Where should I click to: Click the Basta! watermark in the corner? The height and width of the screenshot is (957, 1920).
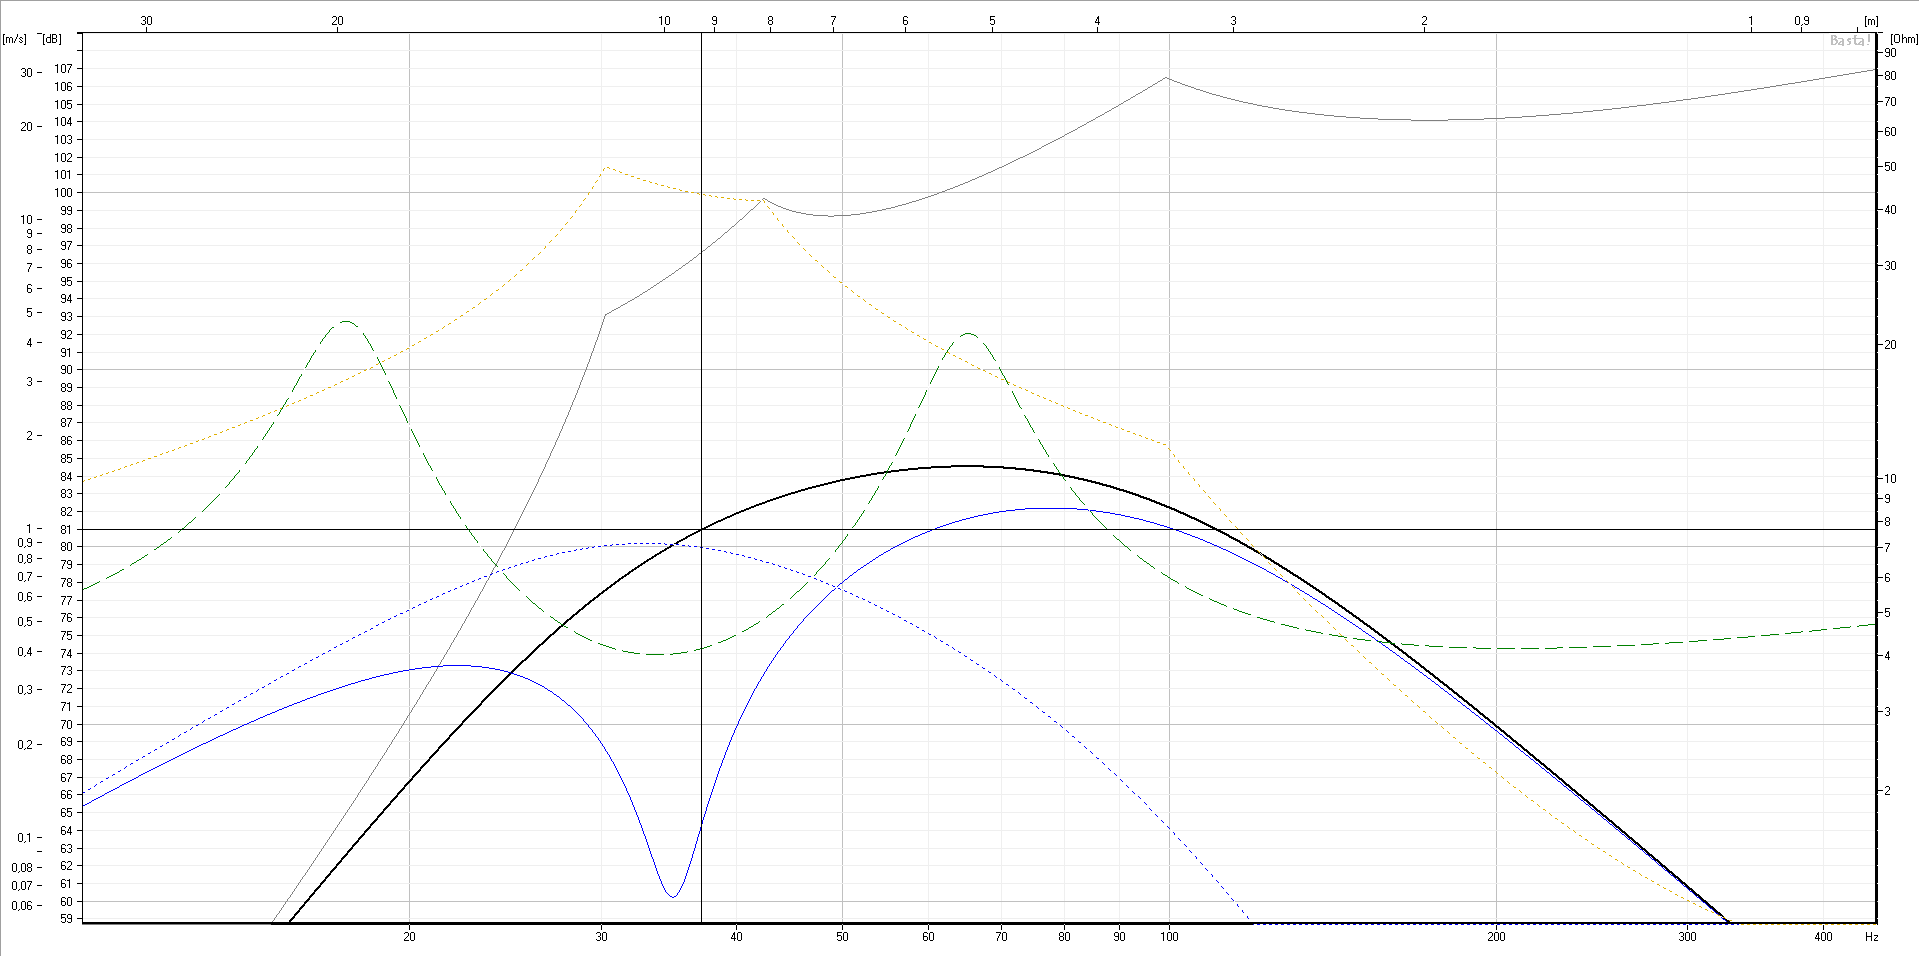[1849, 41]
